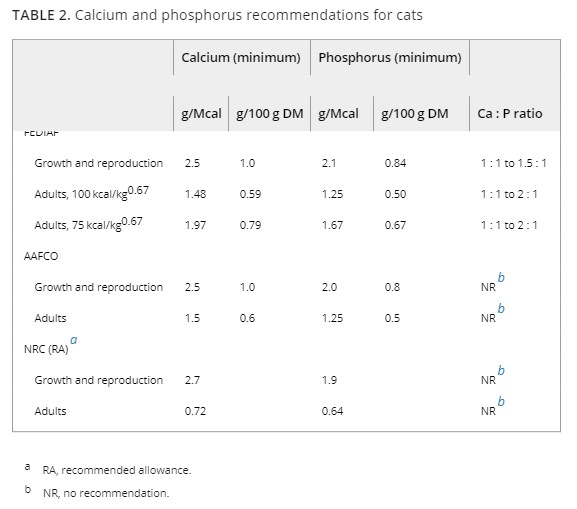Open footnote b in AAFCO Growth and reproduction row
Image resolution: width=577 pixels, height=509 pixels.
(x=501, y=277)
